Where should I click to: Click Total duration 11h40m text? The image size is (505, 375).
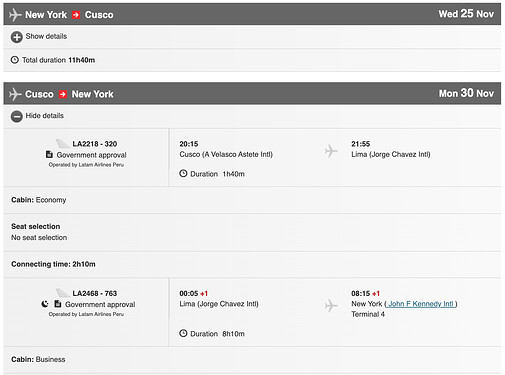tap(58, 60)
